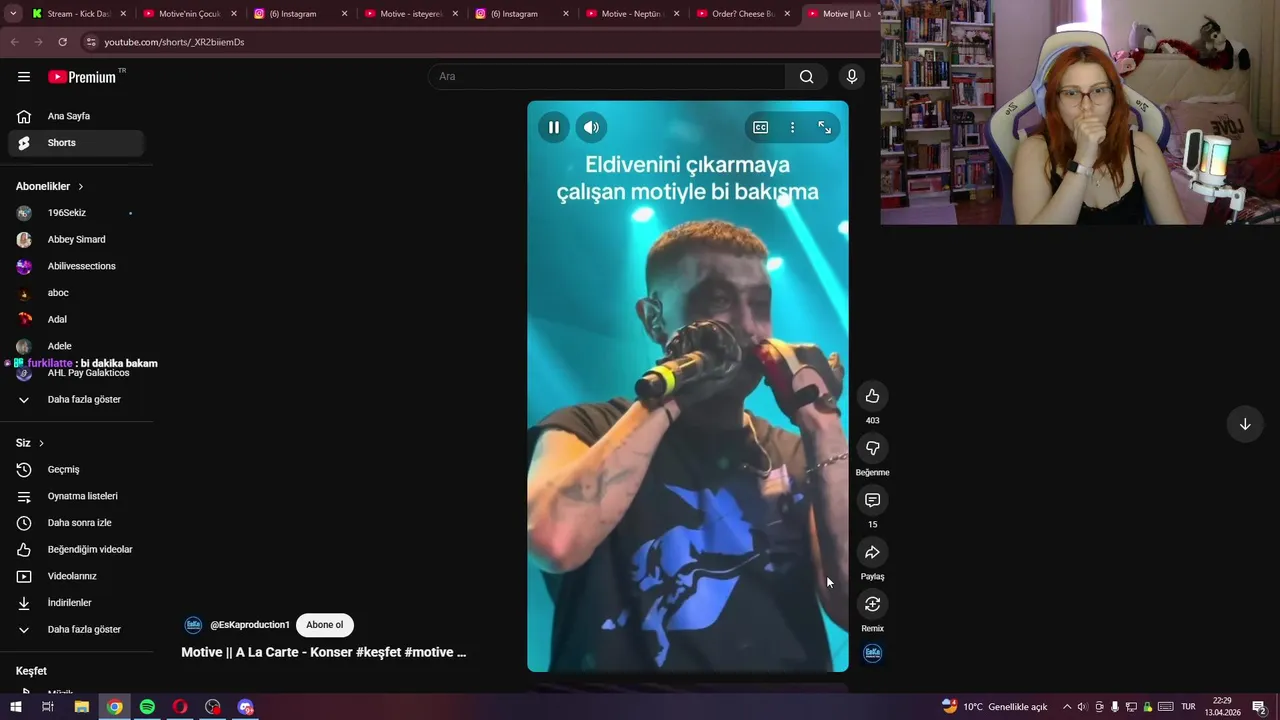Dislike the Short with thumbs down

872,448
